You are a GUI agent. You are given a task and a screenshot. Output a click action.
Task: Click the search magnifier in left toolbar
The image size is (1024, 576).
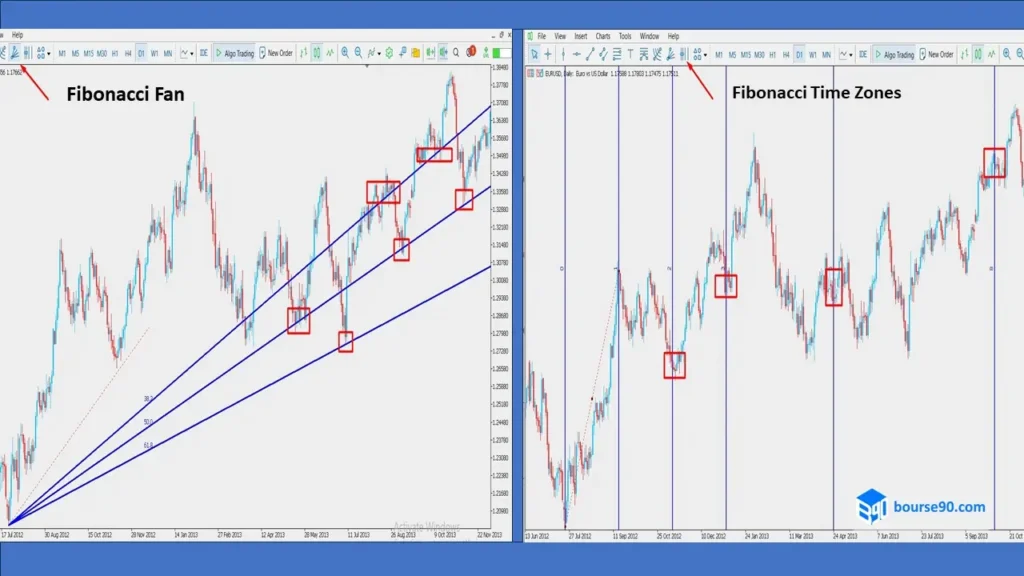pos(456,53)
